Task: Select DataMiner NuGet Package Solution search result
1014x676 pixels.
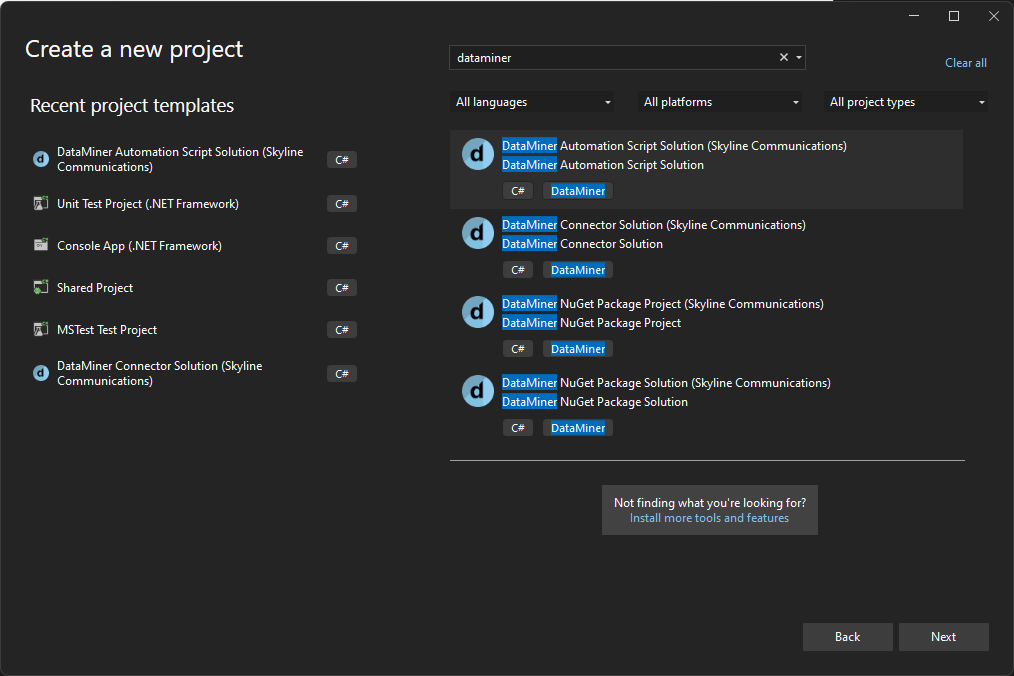Action: (706, 406)
